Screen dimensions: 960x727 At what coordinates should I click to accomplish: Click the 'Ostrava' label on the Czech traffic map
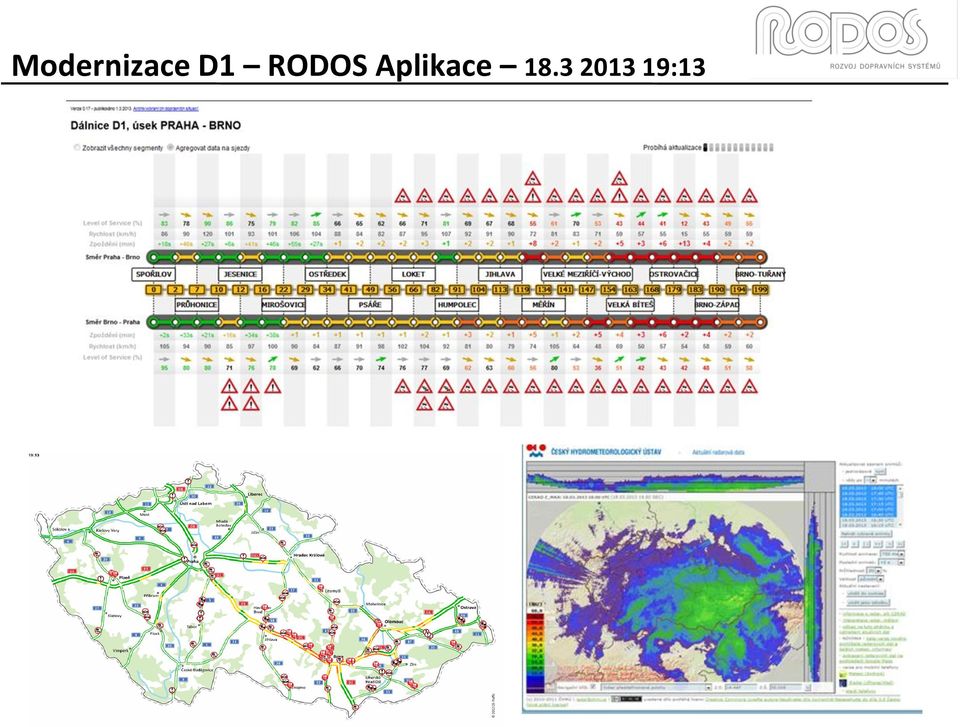coord(468,608)
